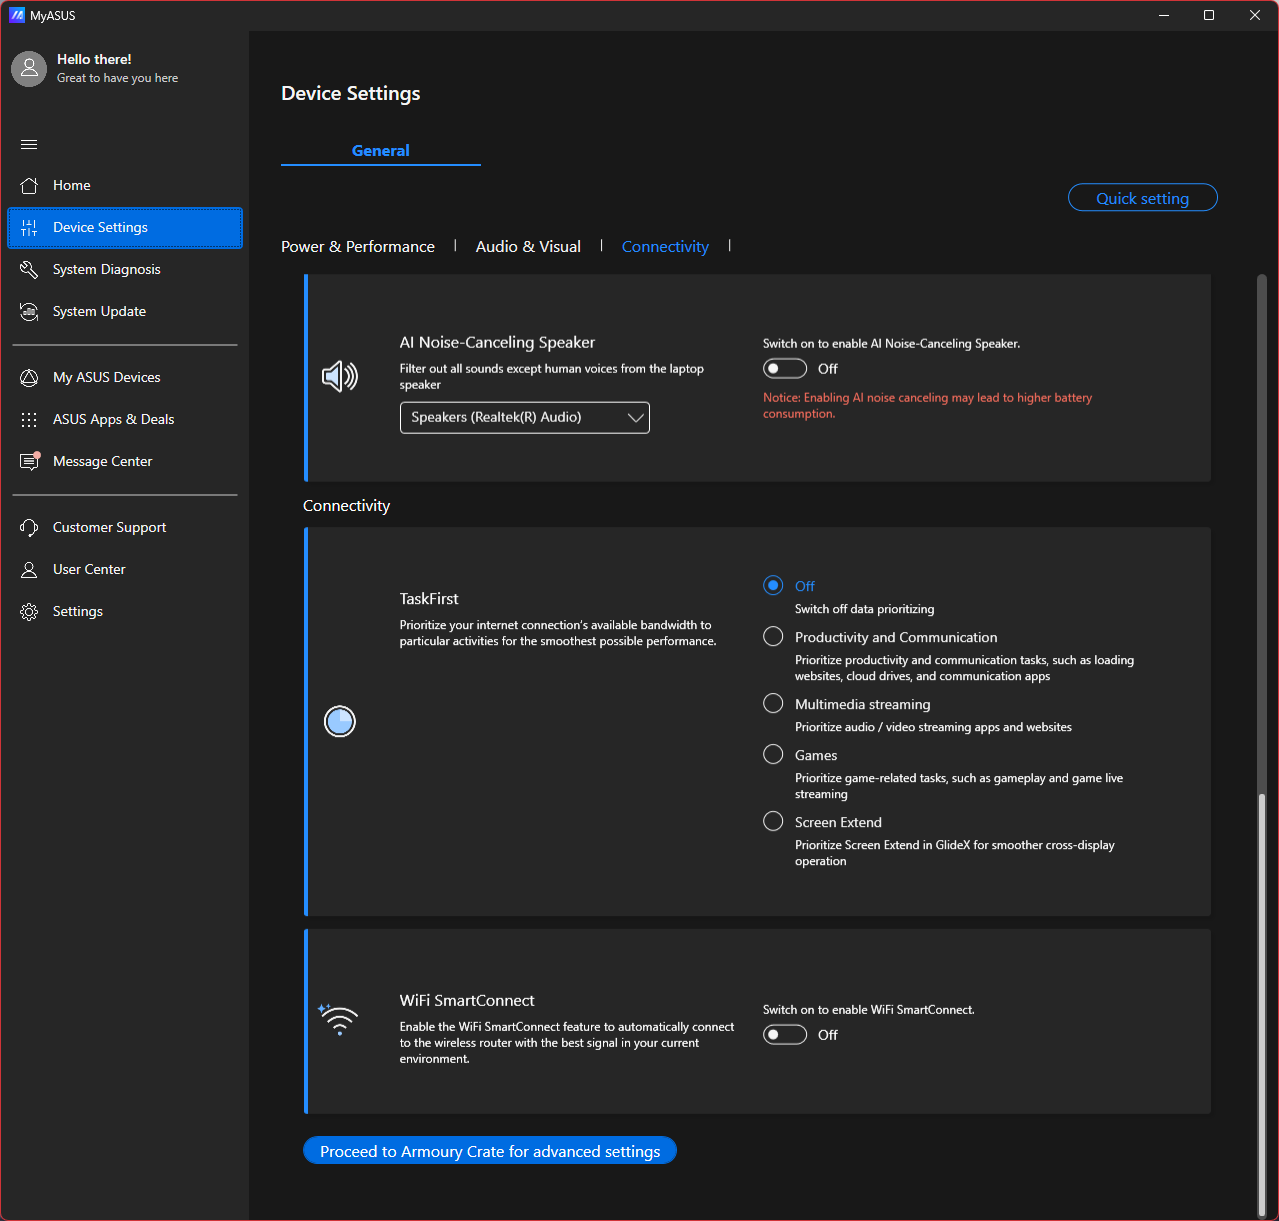Open Home in the sidebar
The height and width of the screenshot is (1221, 1279).
point(125,185)
